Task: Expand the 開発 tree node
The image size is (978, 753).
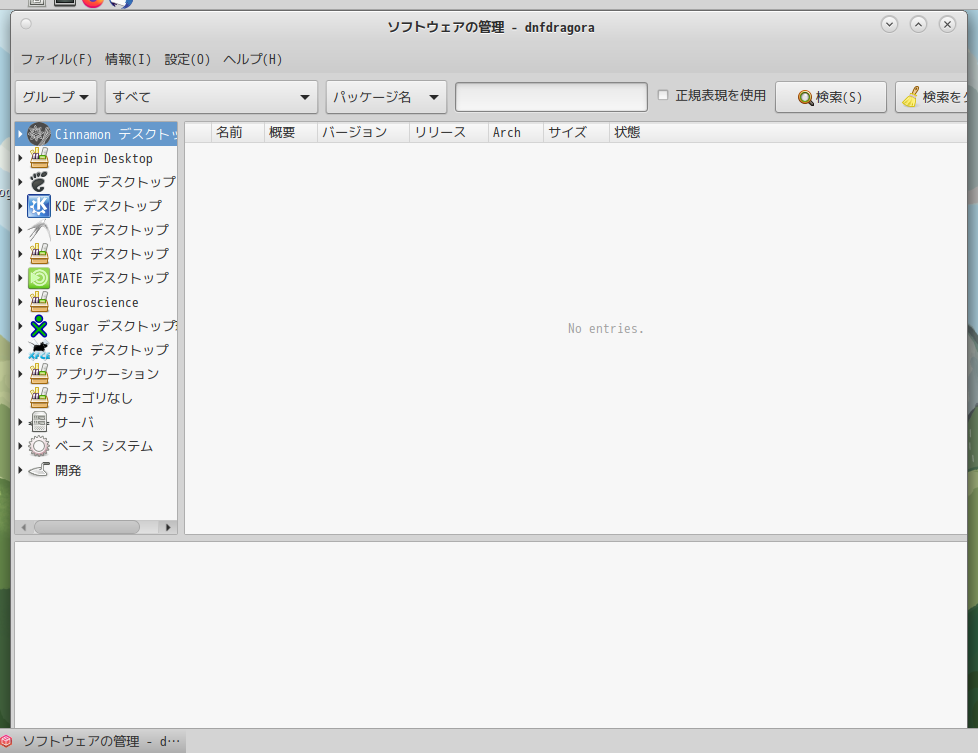Action: (x=21, y=470)
